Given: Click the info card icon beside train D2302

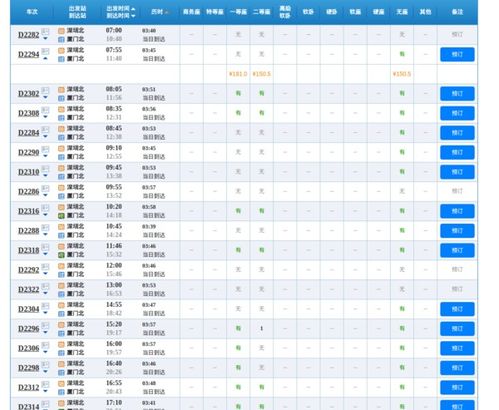Looking at the screenshot, I should point(45,90).
